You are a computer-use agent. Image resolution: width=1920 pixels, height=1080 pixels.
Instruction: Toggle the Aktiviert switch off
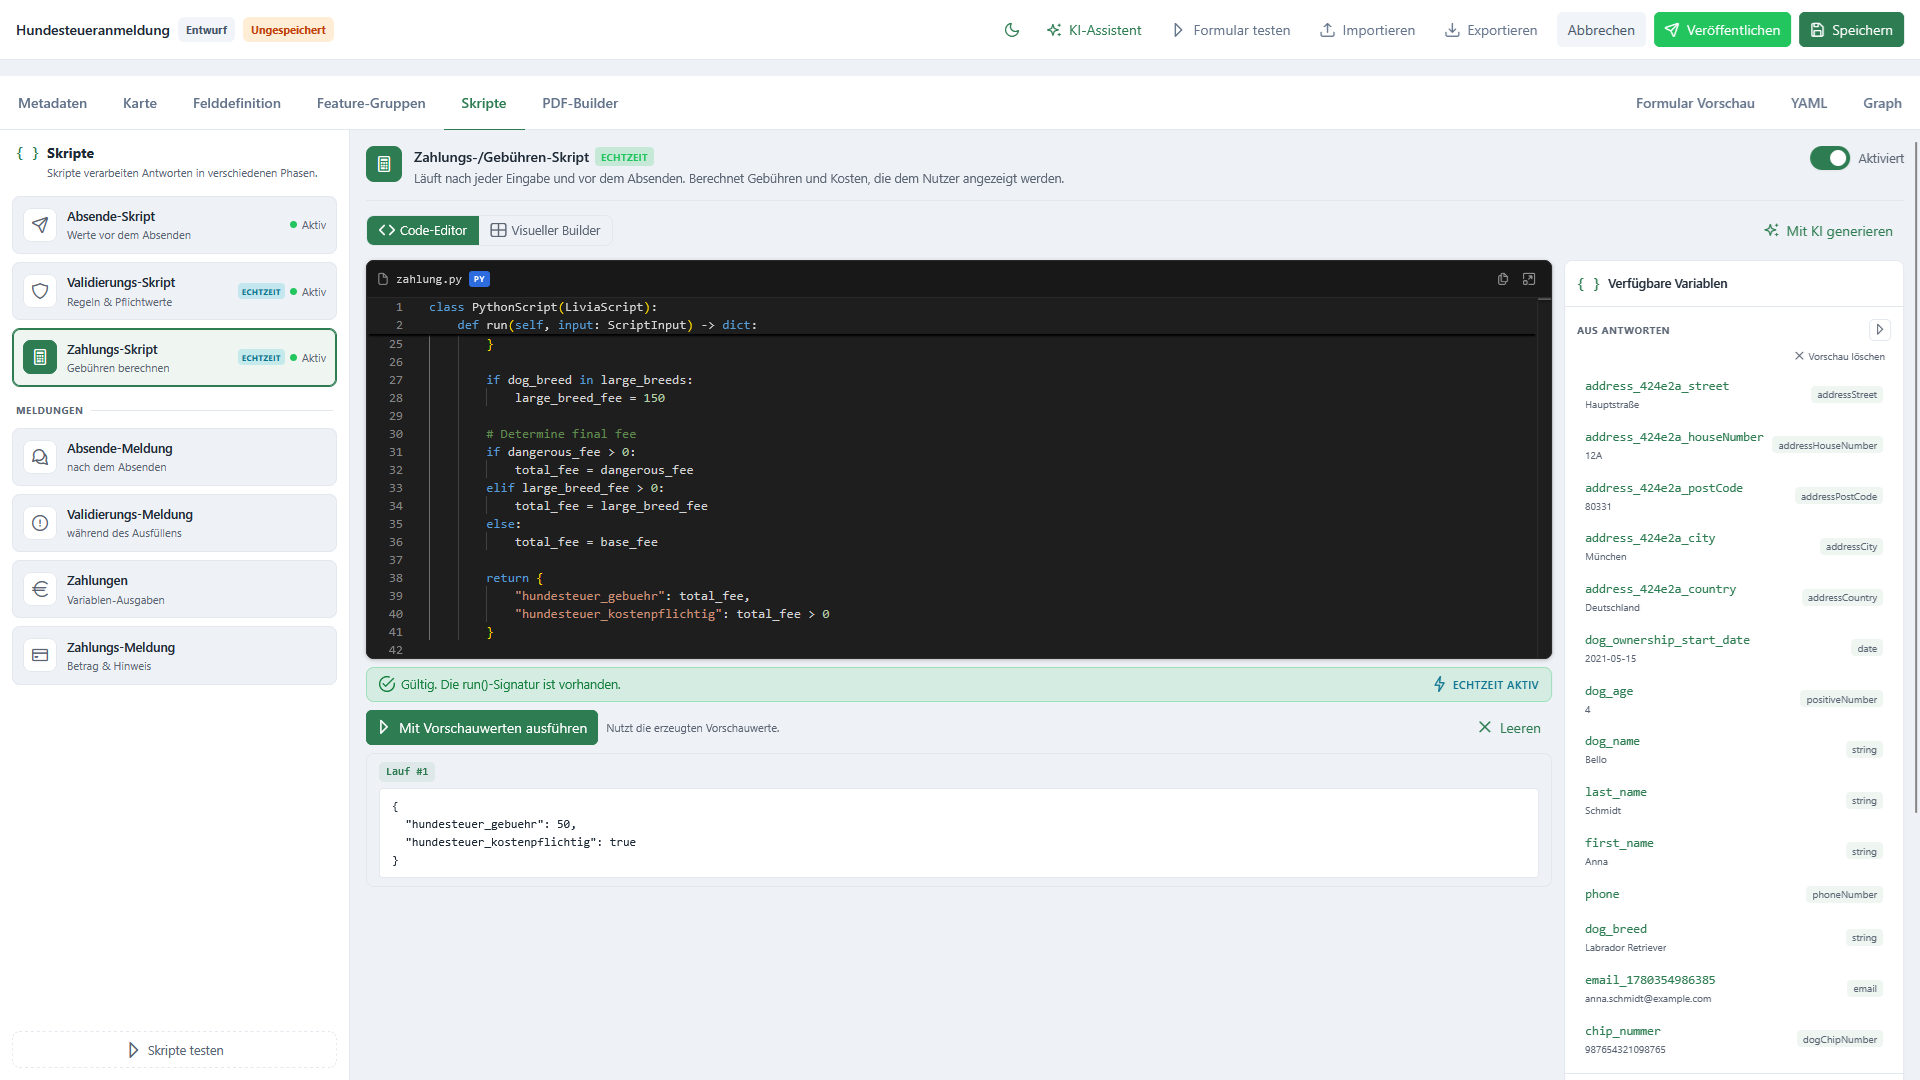tap(1829, 158)
